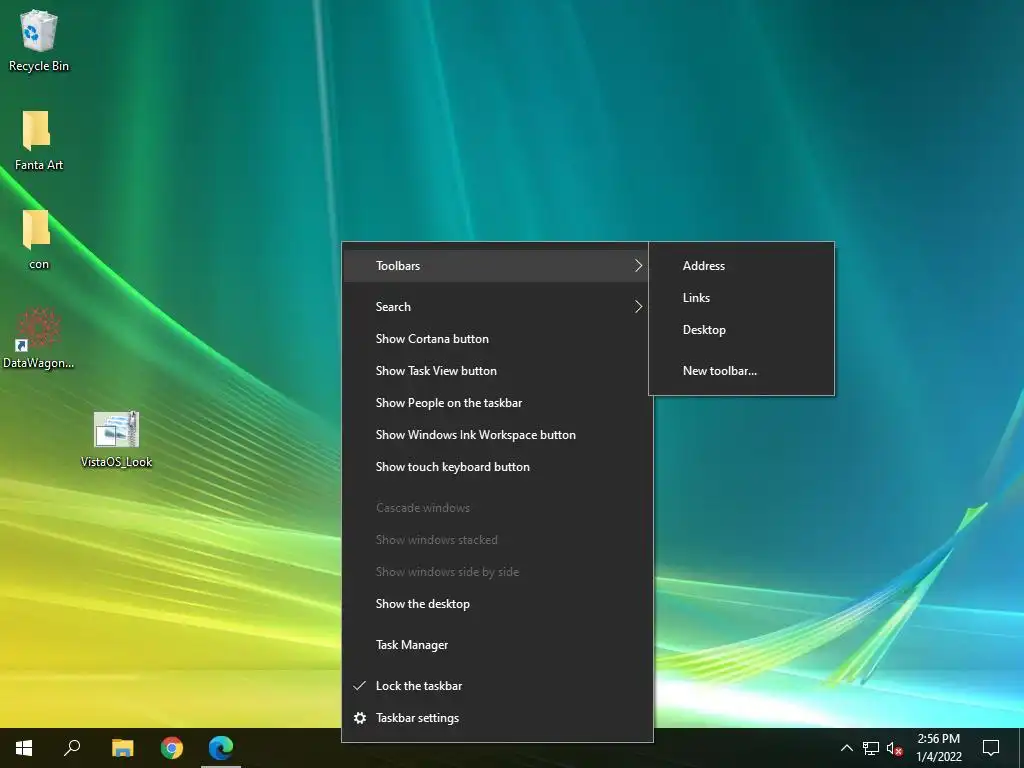This screenshot has height=768, width=1024.
Task: Click the taskbar search magnifier icon
Action: [x=72, y=748]
